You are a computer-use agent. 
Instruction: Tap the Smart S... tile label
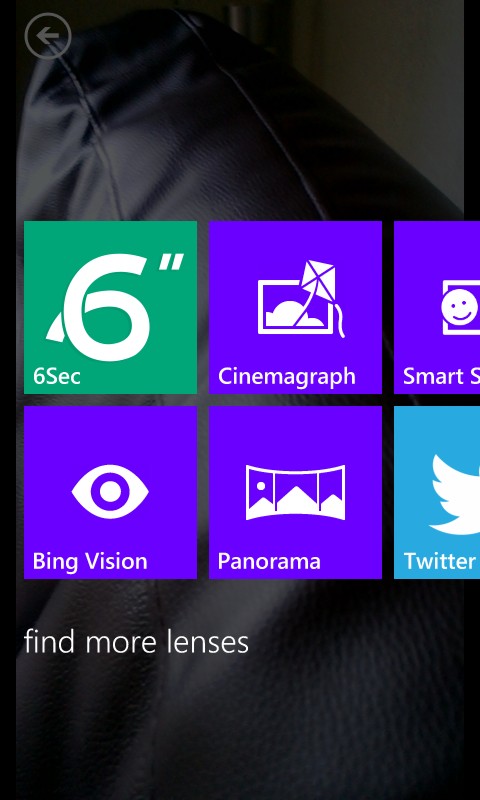coord(441,377)
